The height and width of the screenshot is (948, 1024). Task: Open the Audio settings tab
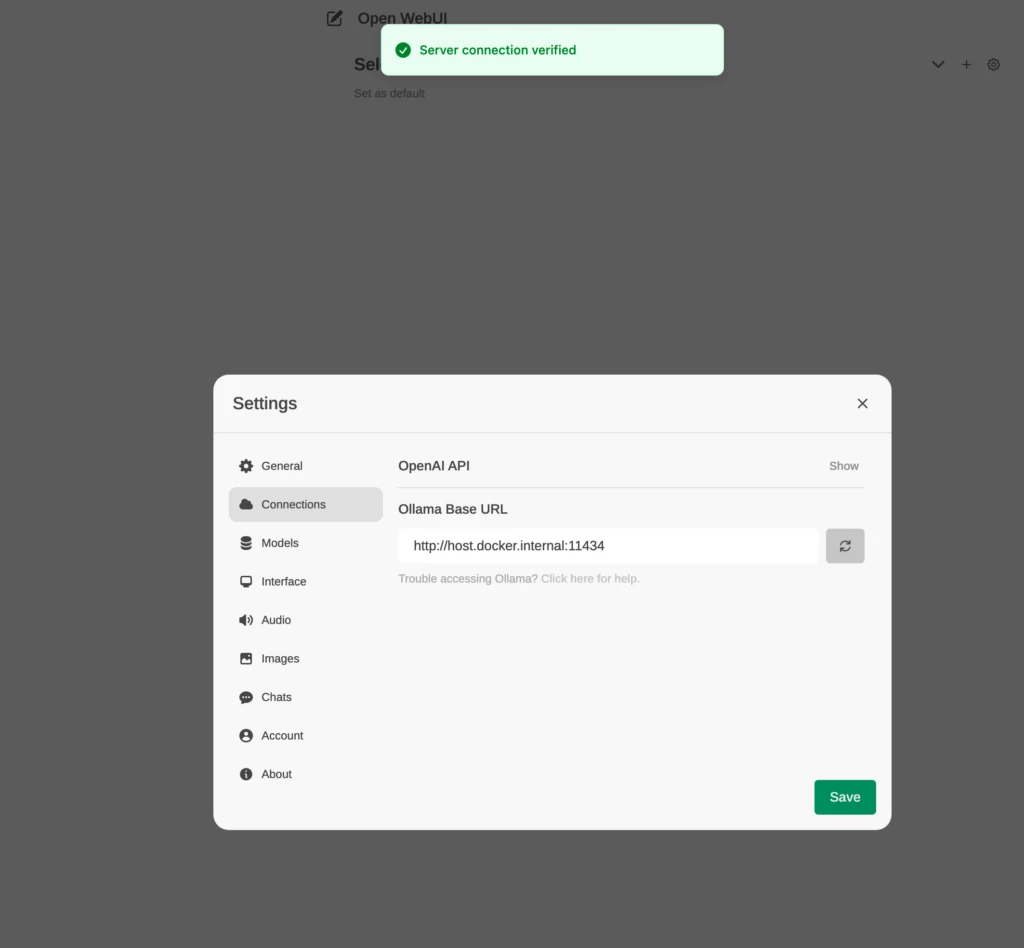pos(305,620)
